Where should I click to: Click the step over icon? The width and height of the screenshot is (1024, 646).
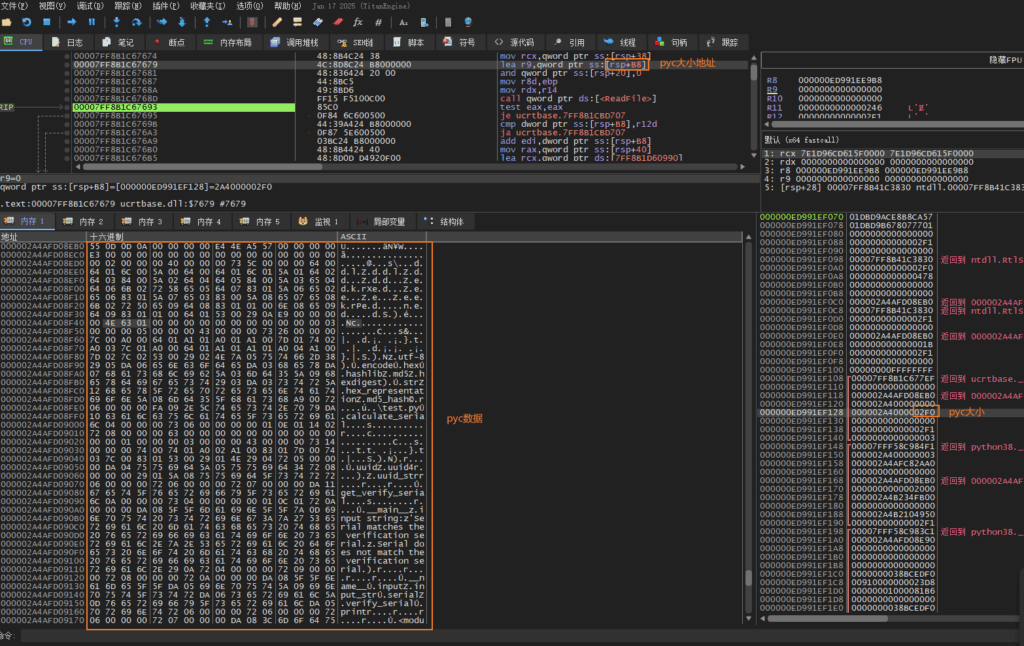click(138, 21)
